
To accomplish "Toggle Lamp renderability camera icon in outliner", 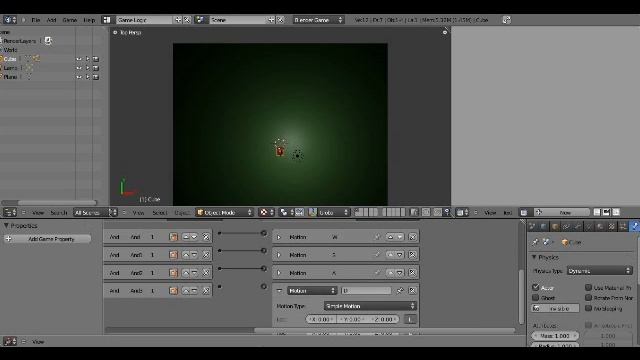I will pyautogui.click(x=96, y=68).
